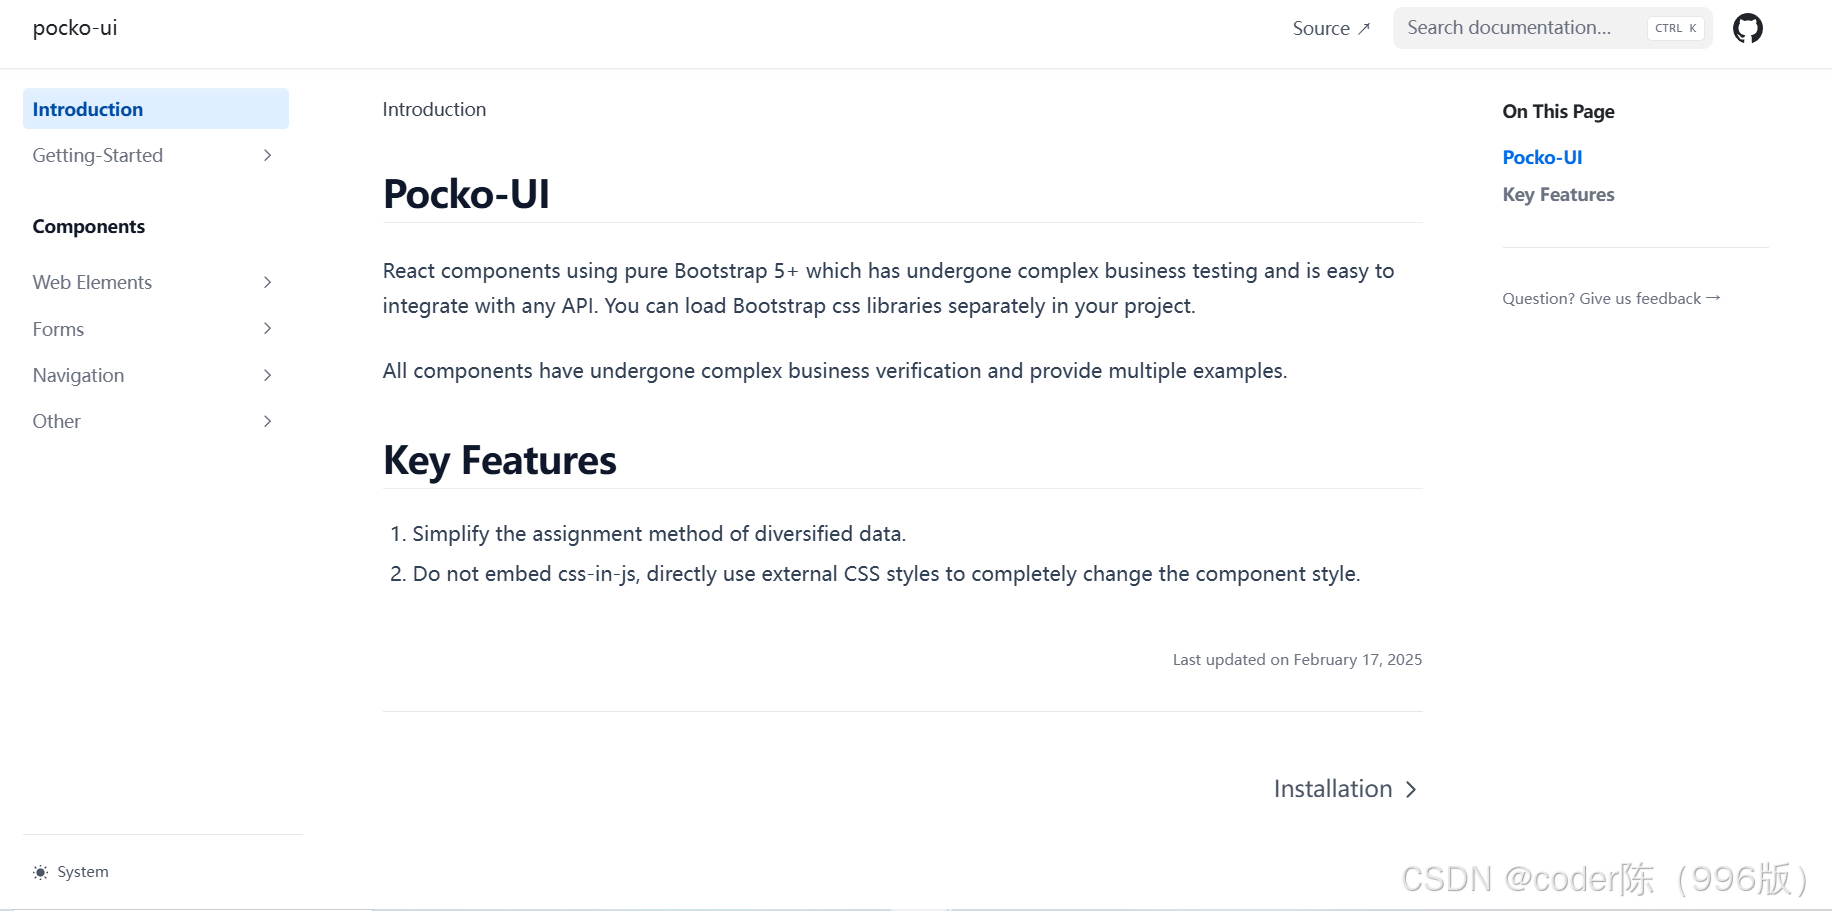Switch color theme using System toggle
The width and height of the screenshot is (1832, 911).
click(70, 871)
